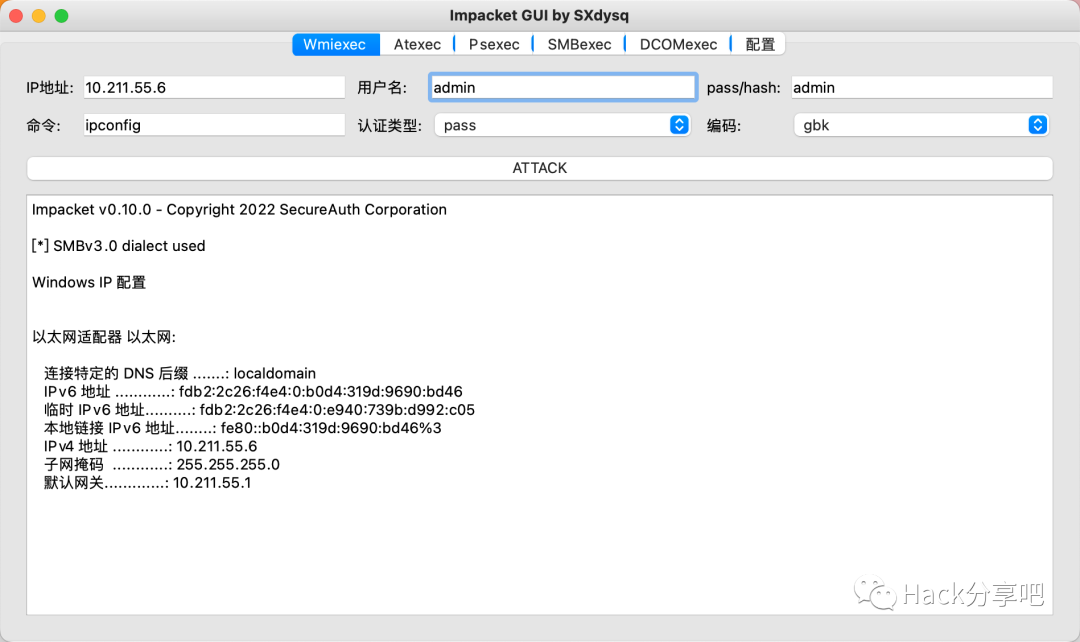Screen dimensions: 1080x642
Task: Switch to the Atexec tab
Action: tap(417, 44)
